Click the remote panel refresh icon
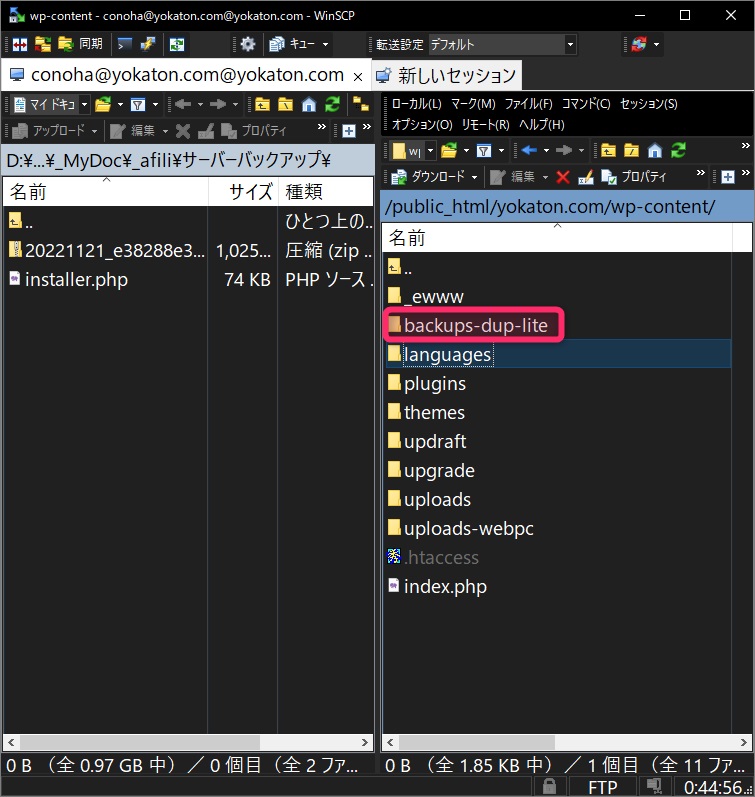This screenshot has height=797, width=755. [679, 150]
